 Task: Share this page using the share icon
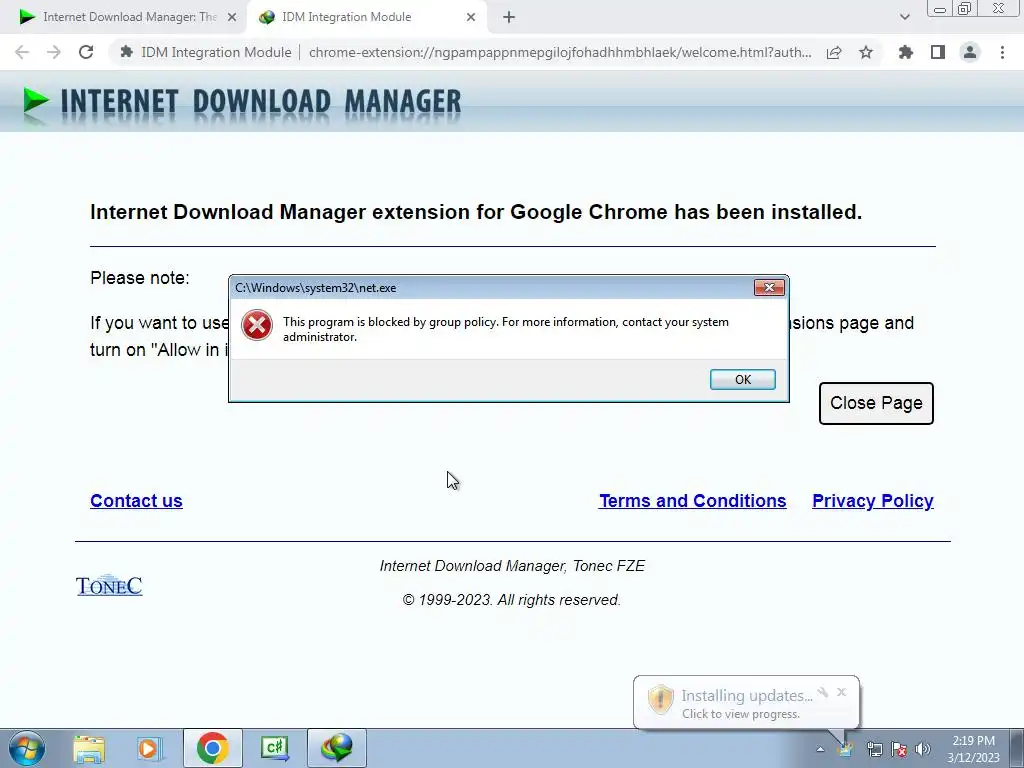pos(834,52)
